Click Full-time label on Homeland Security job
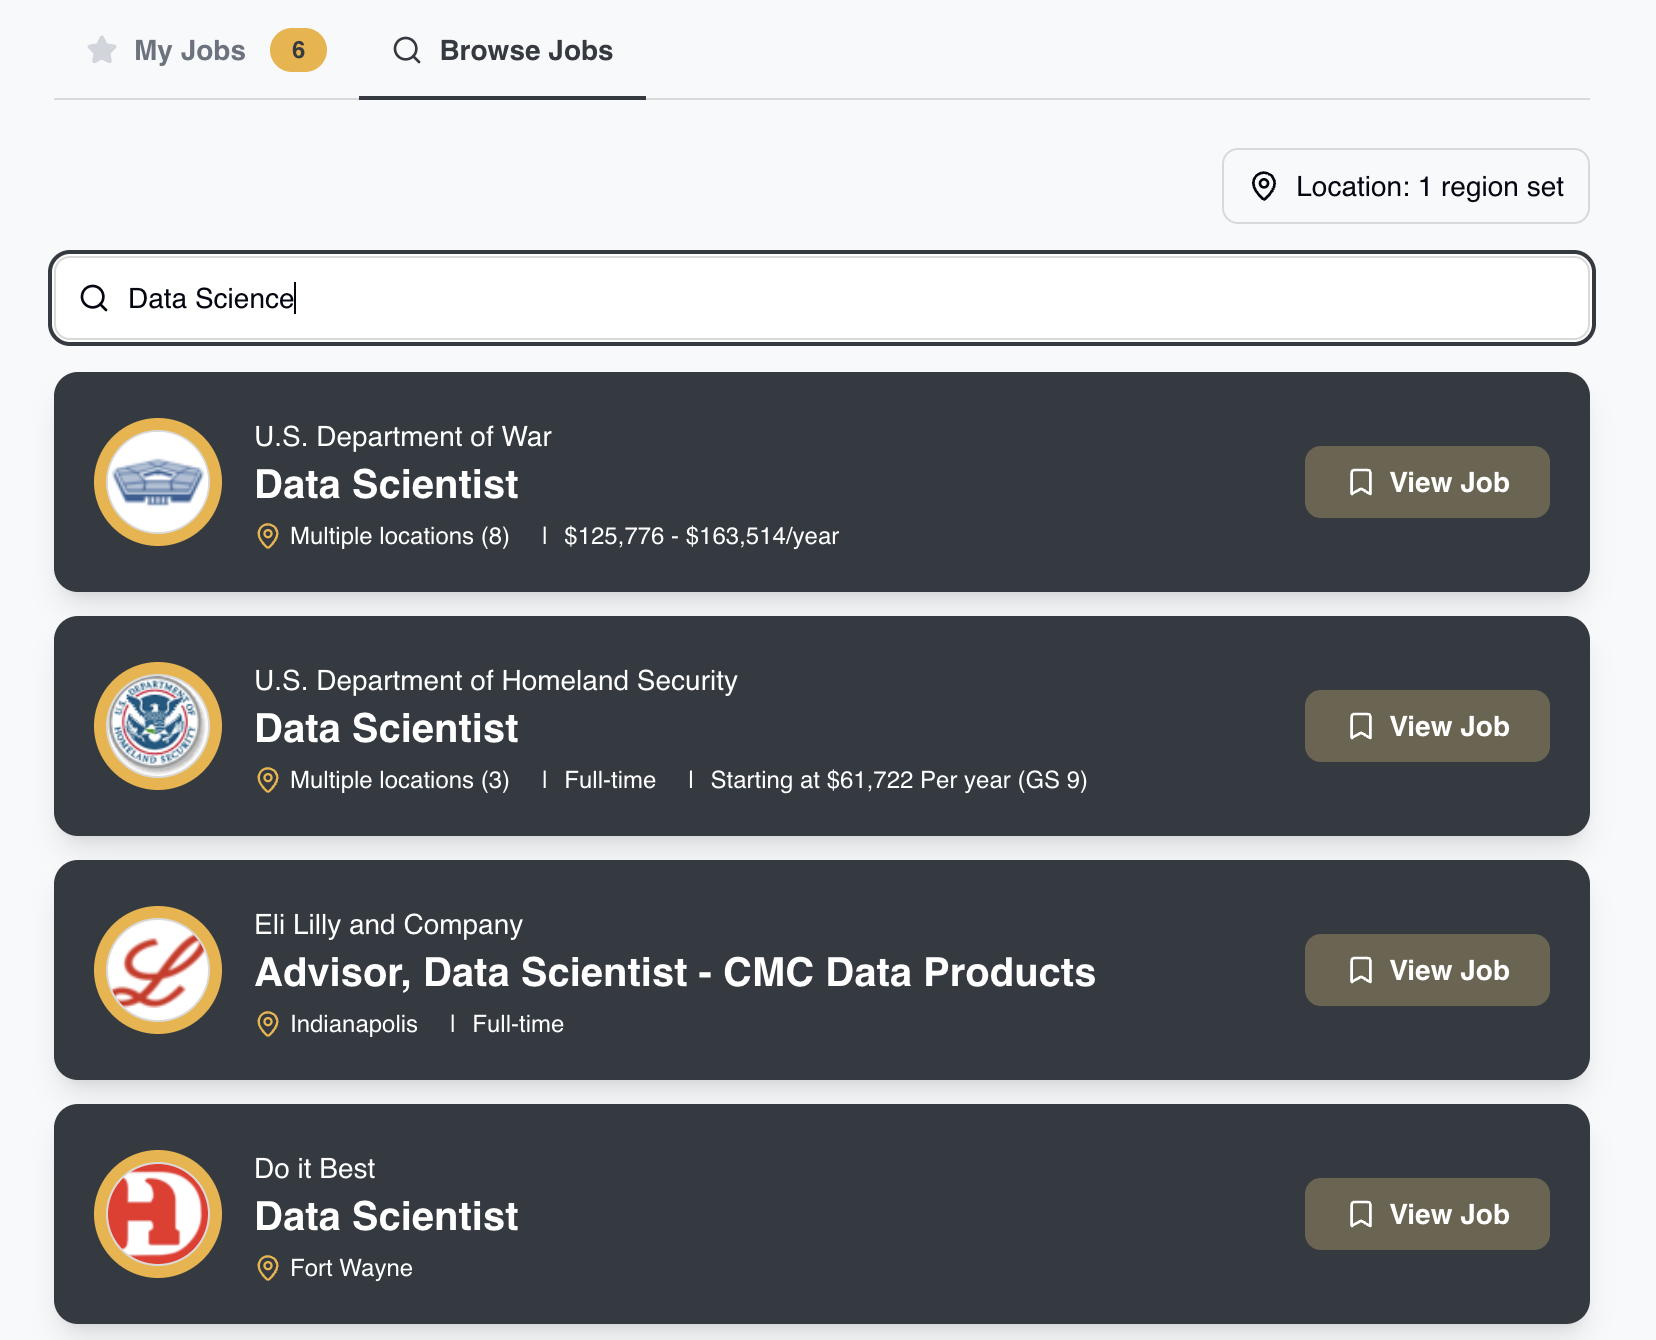The height and width of the screenshot is (1340, 1656). 610,780
